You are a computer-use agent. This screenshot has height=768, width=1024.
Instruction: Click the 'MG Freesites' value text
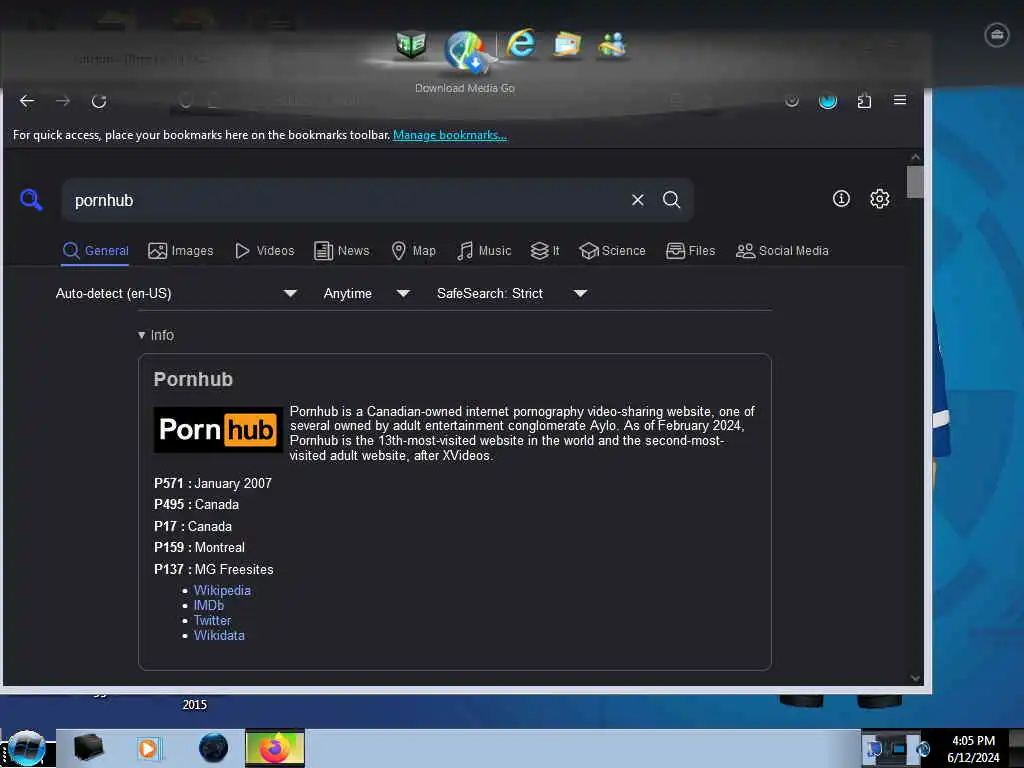(234, 569)
